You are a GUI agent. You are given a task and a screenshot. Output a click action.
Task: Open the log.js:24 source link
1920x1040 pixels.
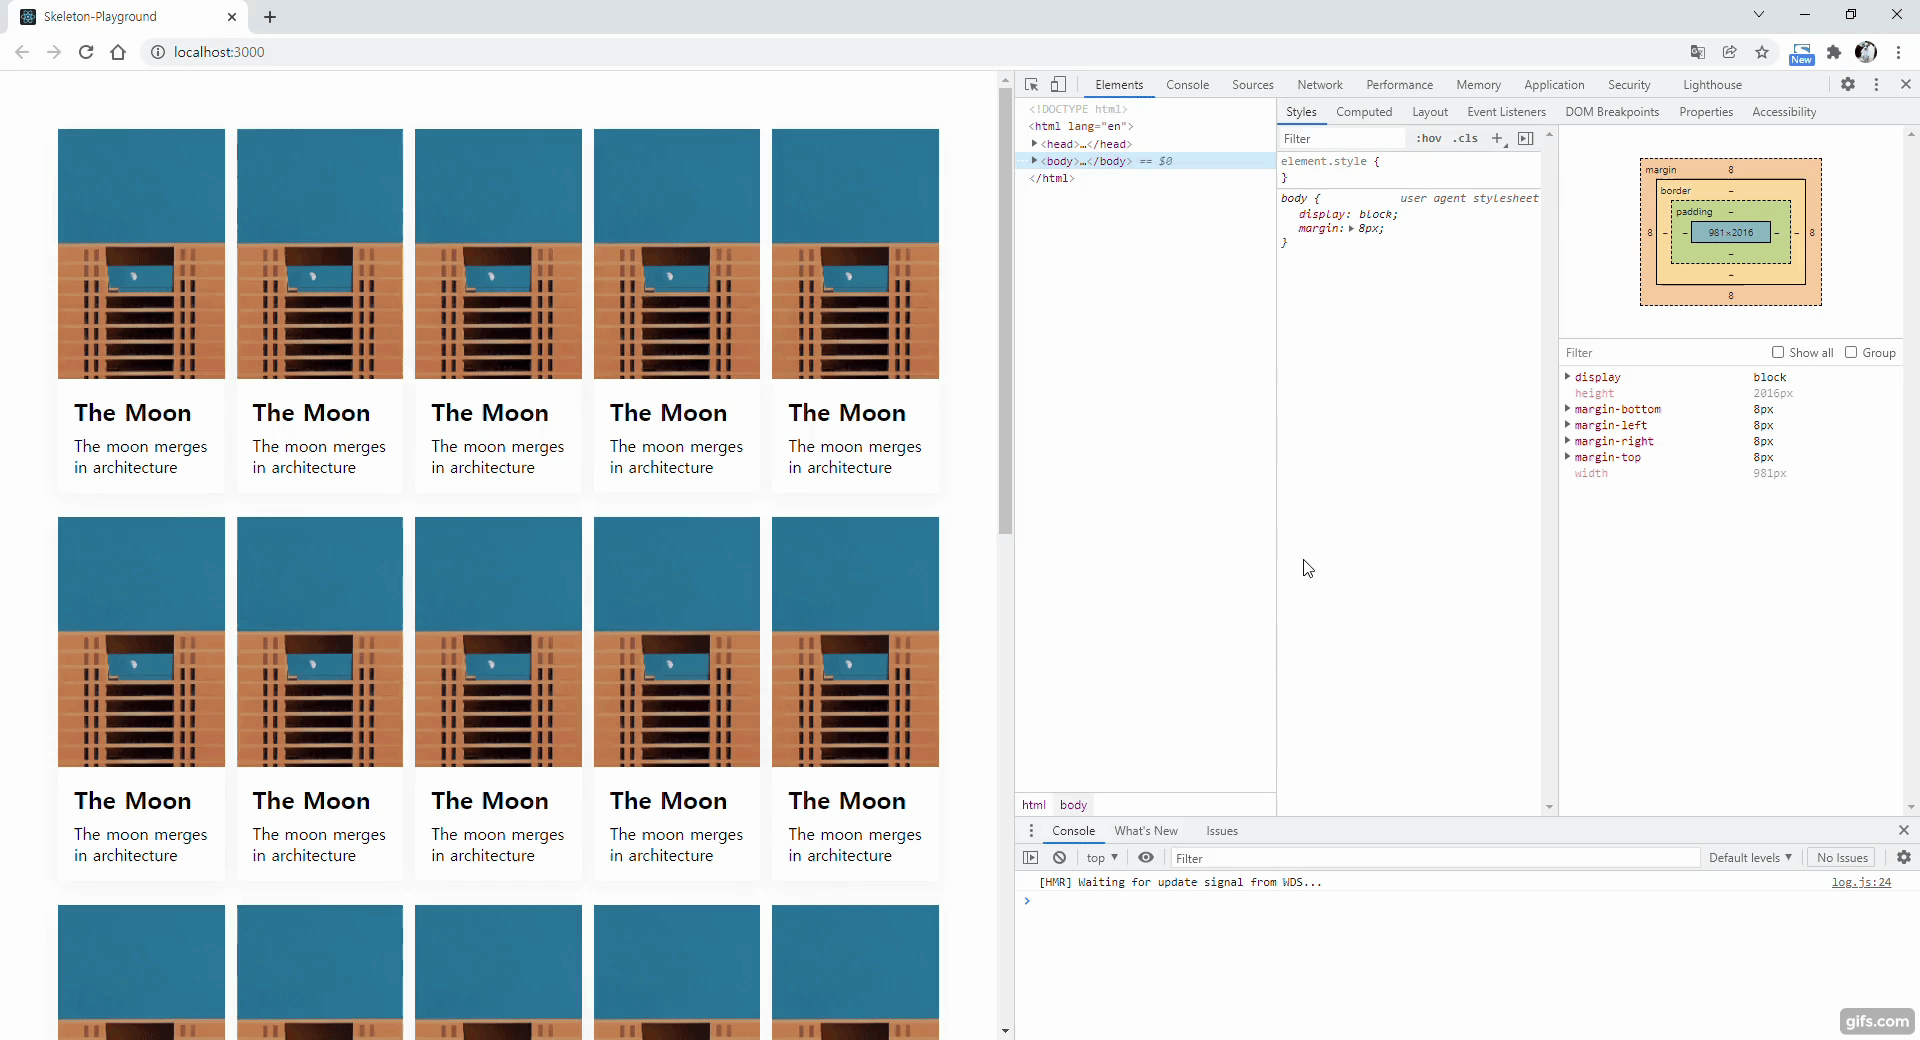pos(1861,882)
